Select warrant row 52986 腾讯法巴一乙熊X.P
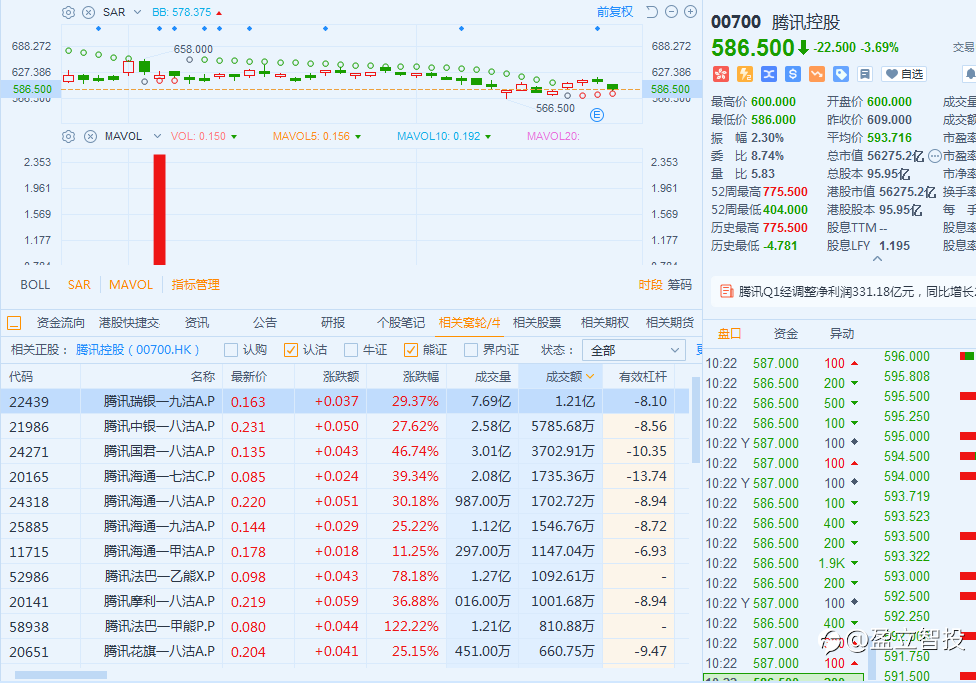 coord(345,577)
